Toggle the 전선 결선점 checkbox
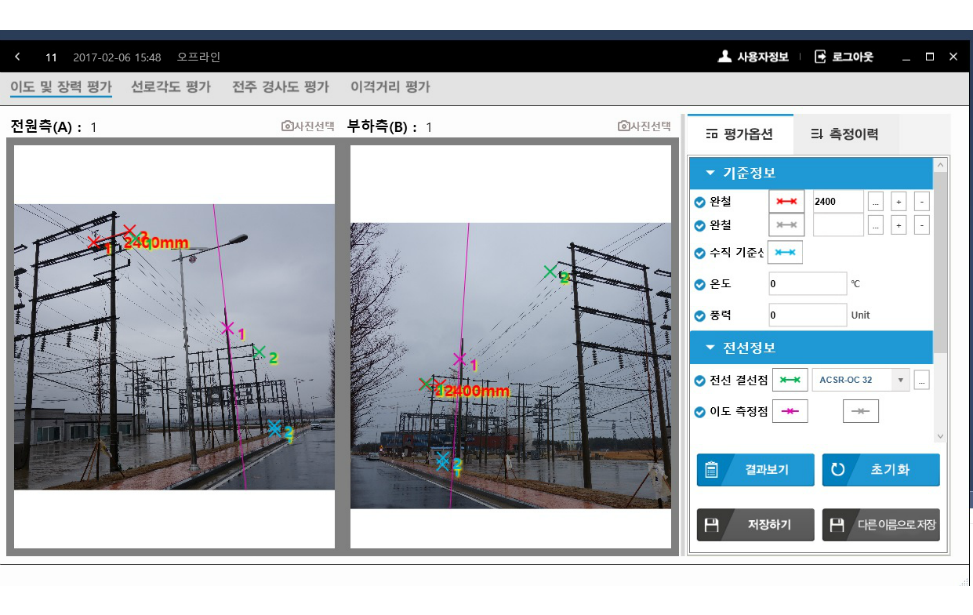Viewport: 973px width, 615px height. pos(699,380)
